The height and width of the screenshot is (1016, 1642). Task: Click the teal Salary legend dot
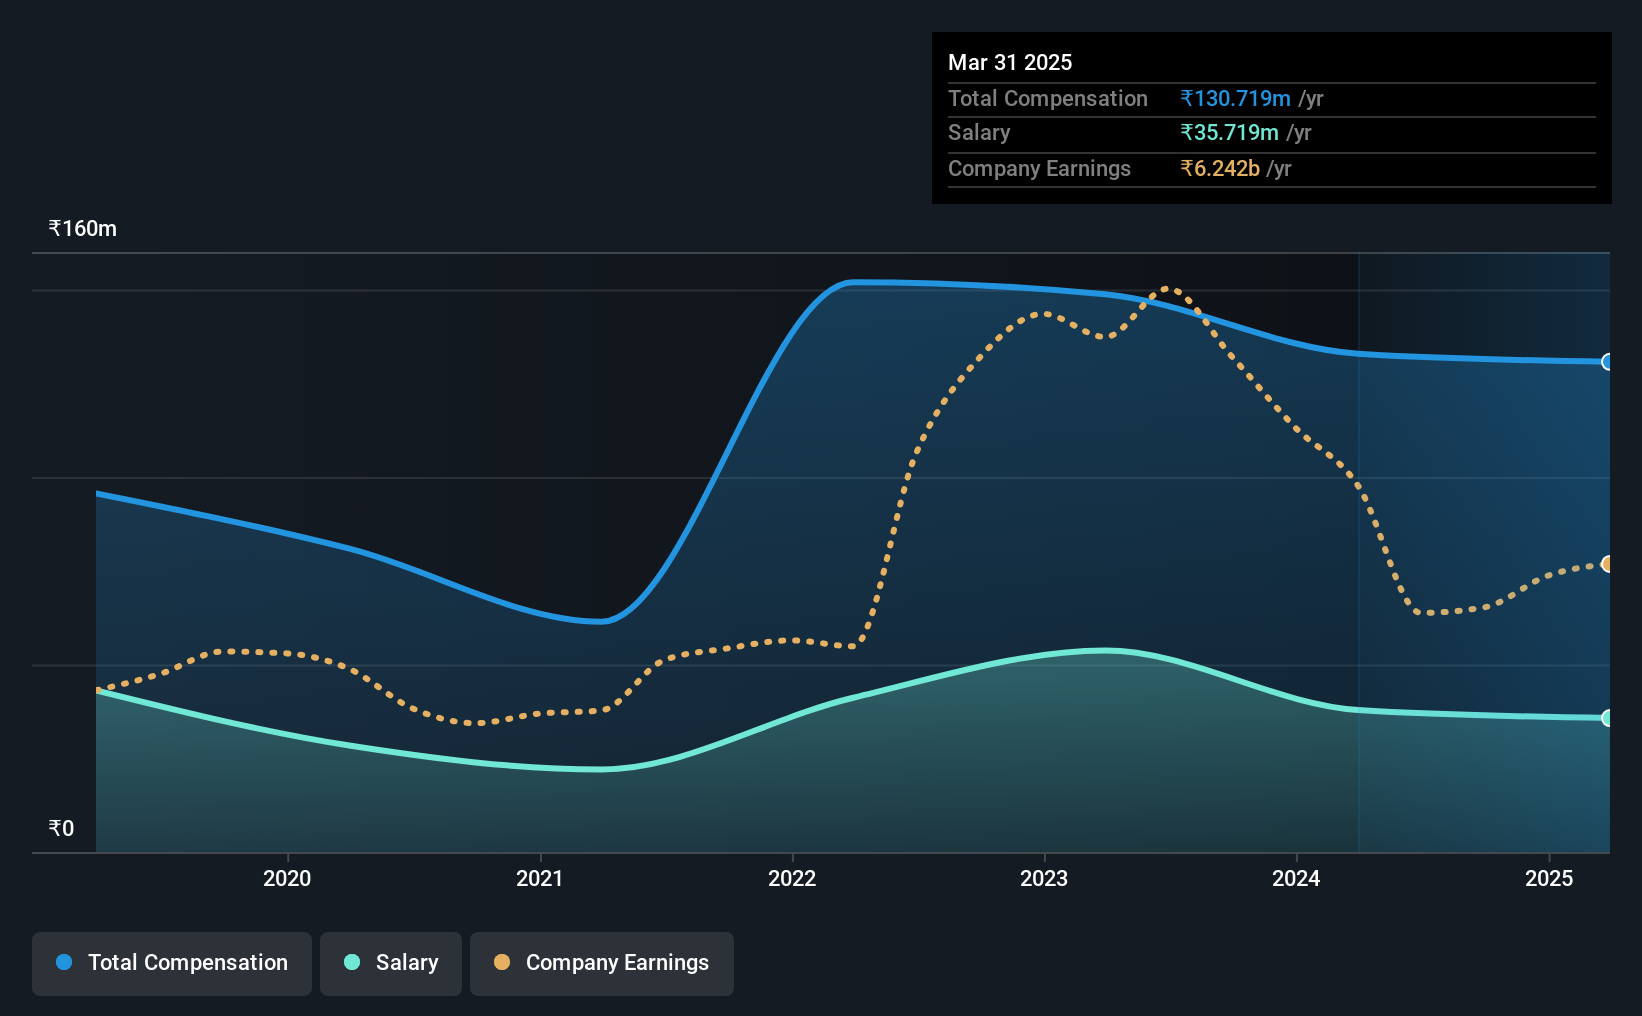[352, 962]
